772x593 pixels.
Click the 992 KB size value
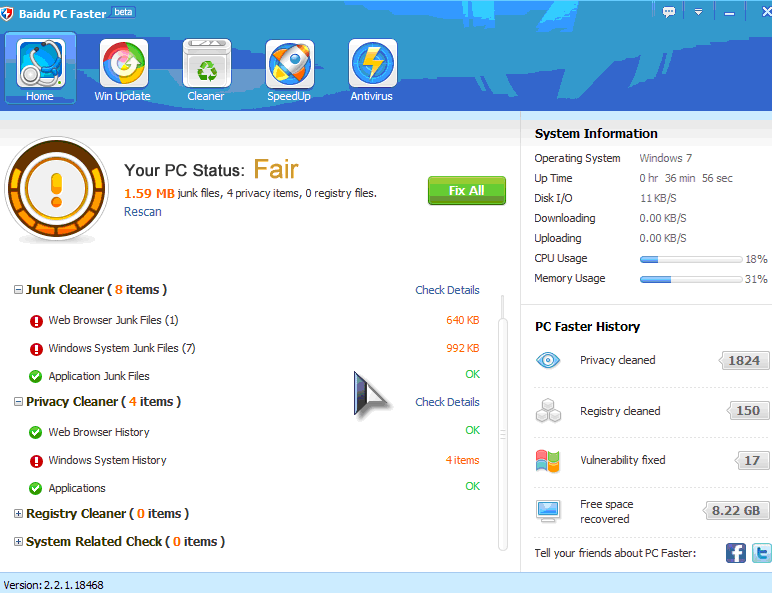(463, 348)
